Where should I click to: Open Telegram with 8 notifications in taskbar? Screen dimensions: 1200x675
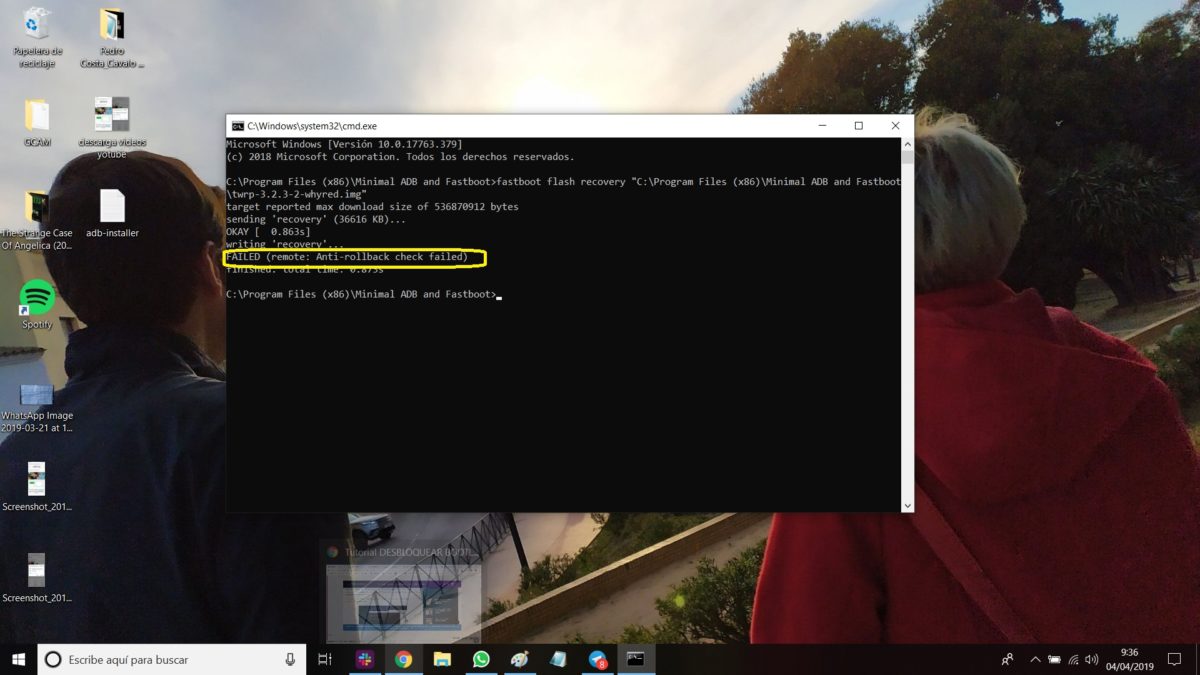tap(598, 659)
